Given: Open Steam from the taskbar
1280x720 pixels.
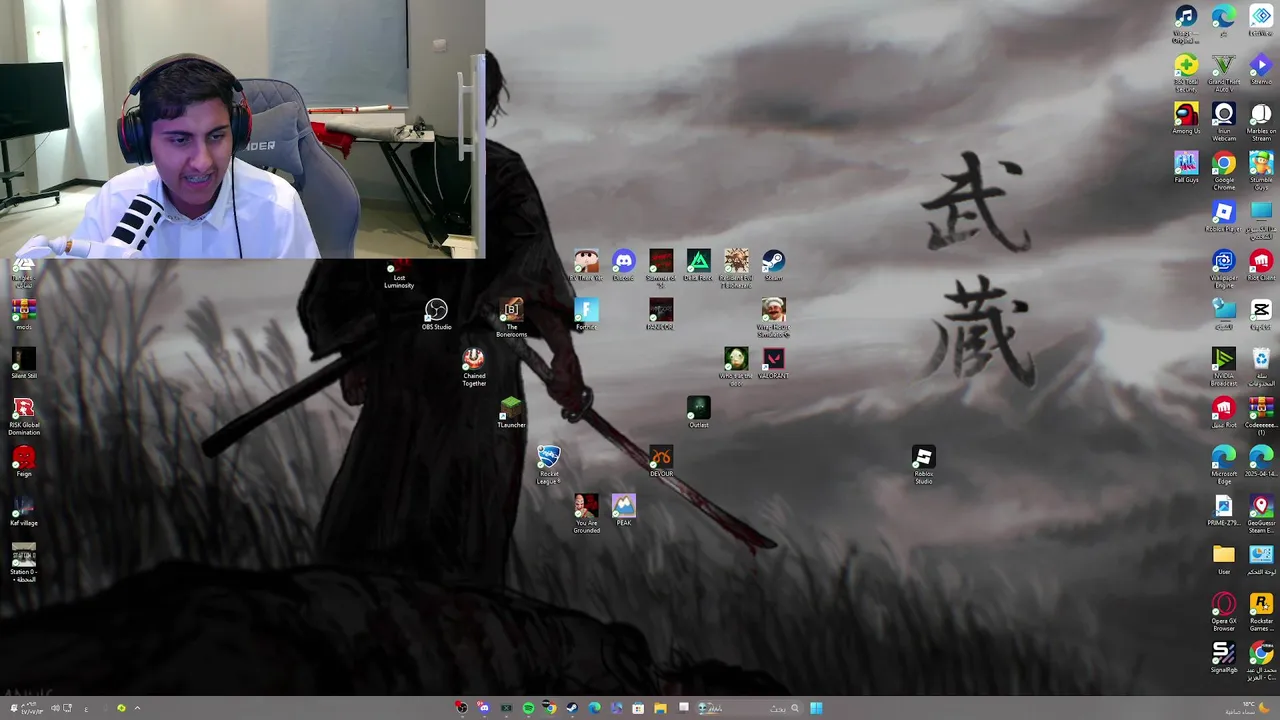Looking at the screenshot, I should (x=572, y=708).
